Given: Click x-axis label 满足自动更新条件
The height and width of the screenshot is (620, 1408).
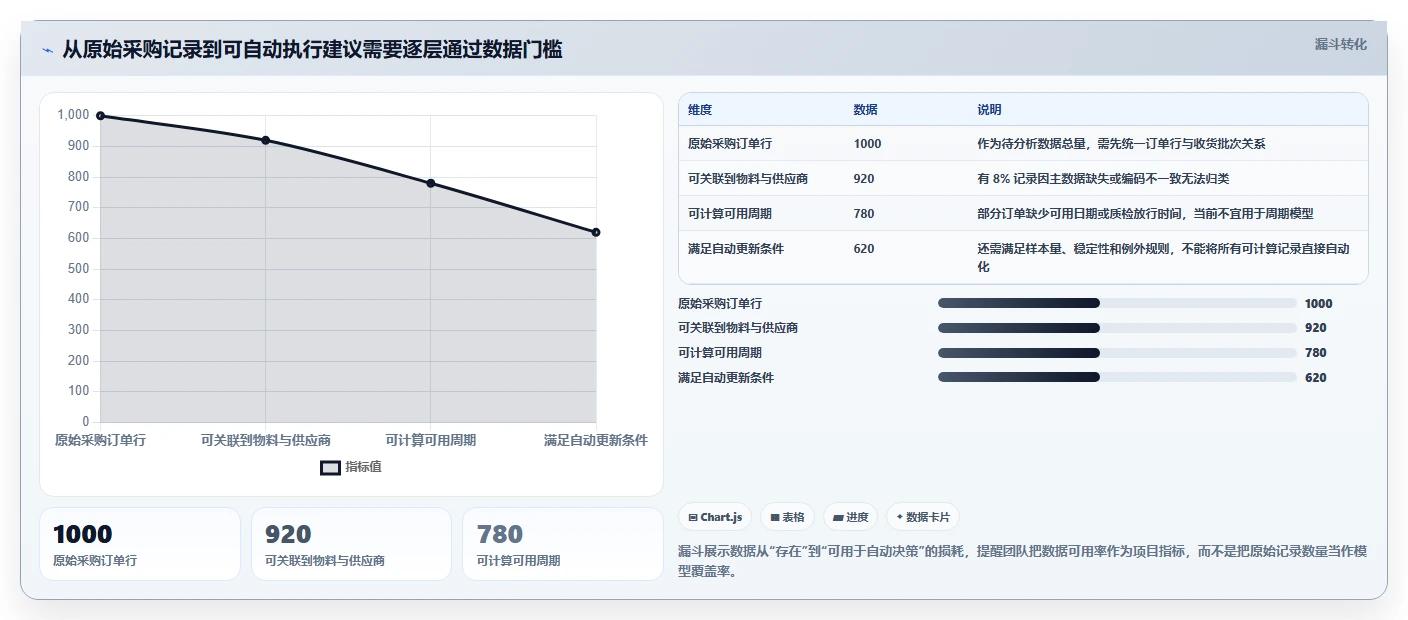Looking at the screenshot, I should [596, 440].
